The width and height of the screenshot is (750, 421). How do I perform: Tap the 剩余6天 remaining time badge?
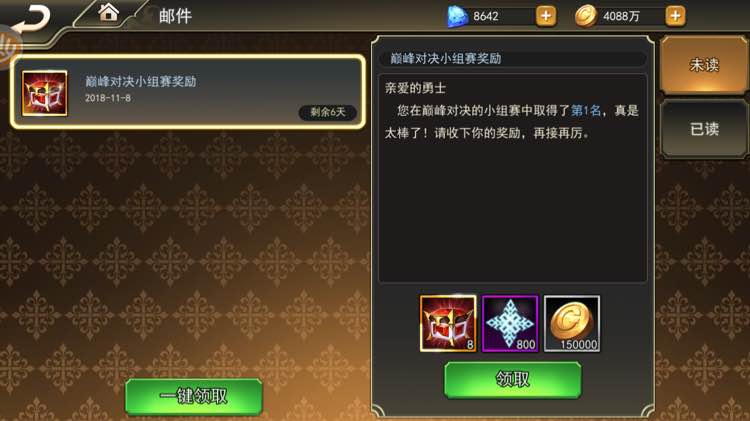[328, 112]
